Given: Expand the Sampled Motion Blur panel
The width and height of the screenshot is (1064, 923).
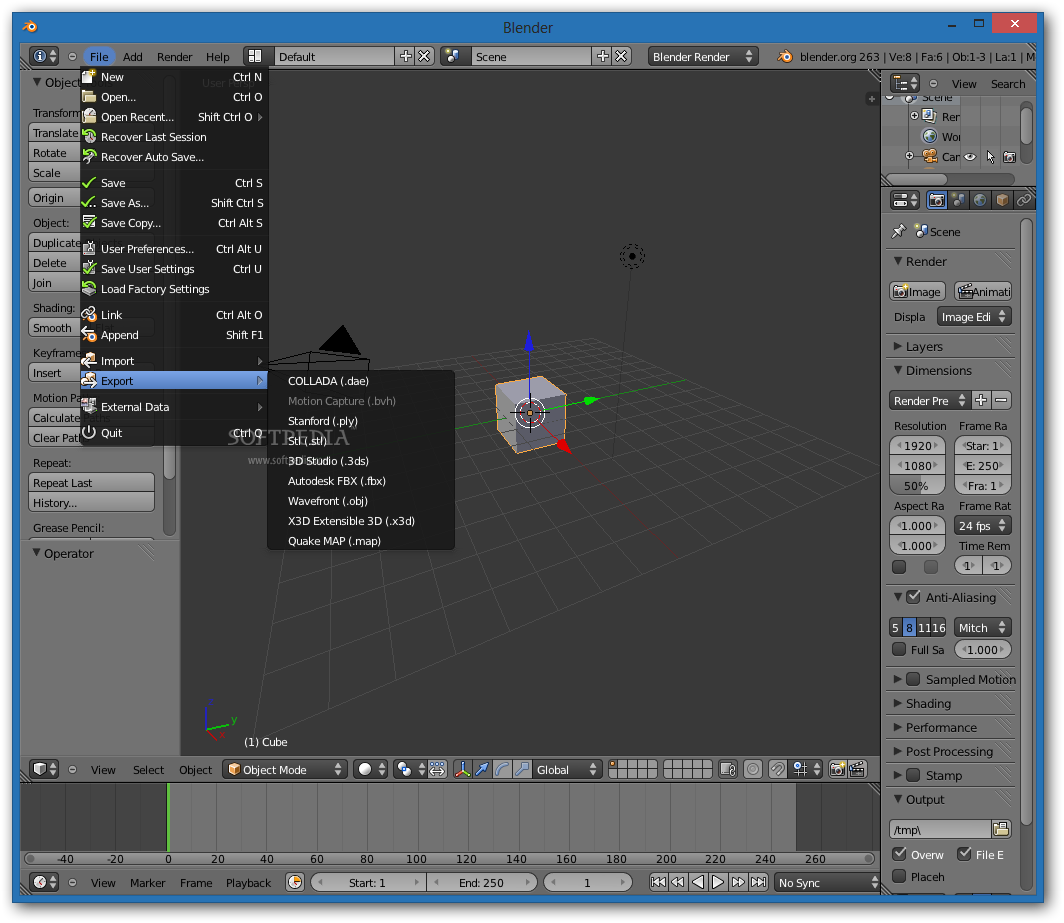Looking at the screenshot, I should (x=897, y=679).
